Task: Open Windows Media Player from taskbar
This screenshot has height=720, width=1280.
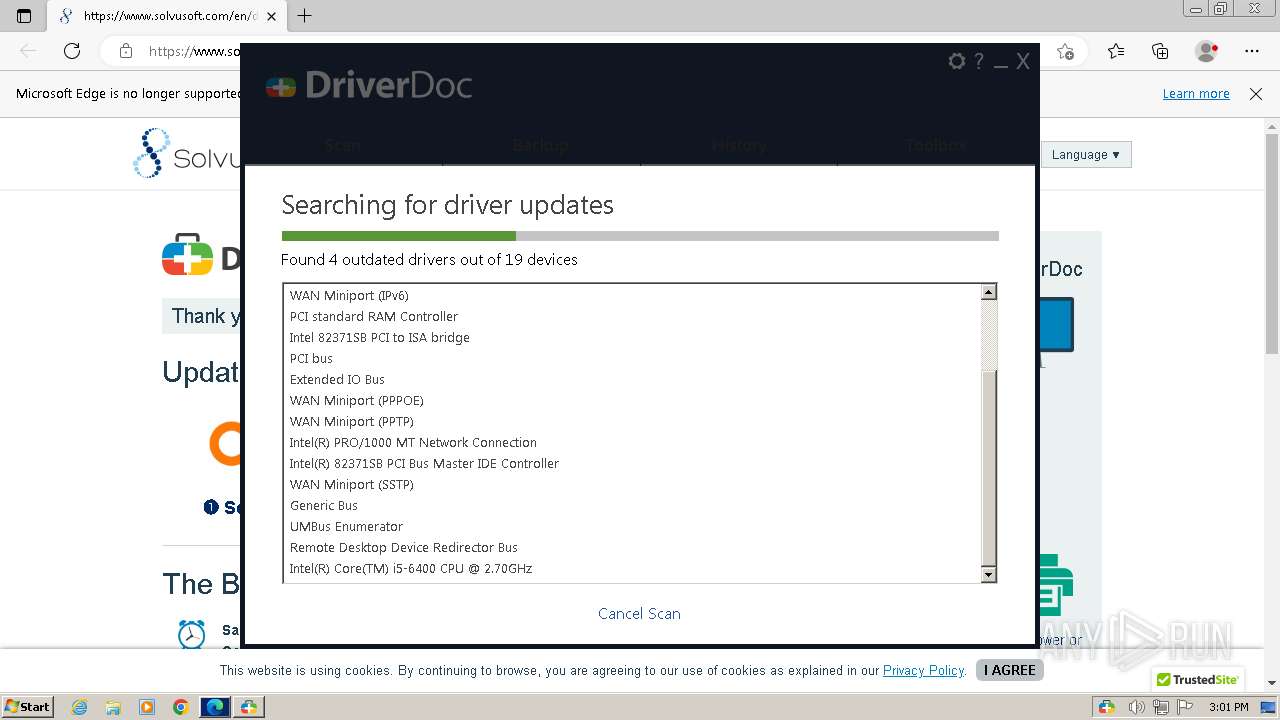Action: pos(147,707)
